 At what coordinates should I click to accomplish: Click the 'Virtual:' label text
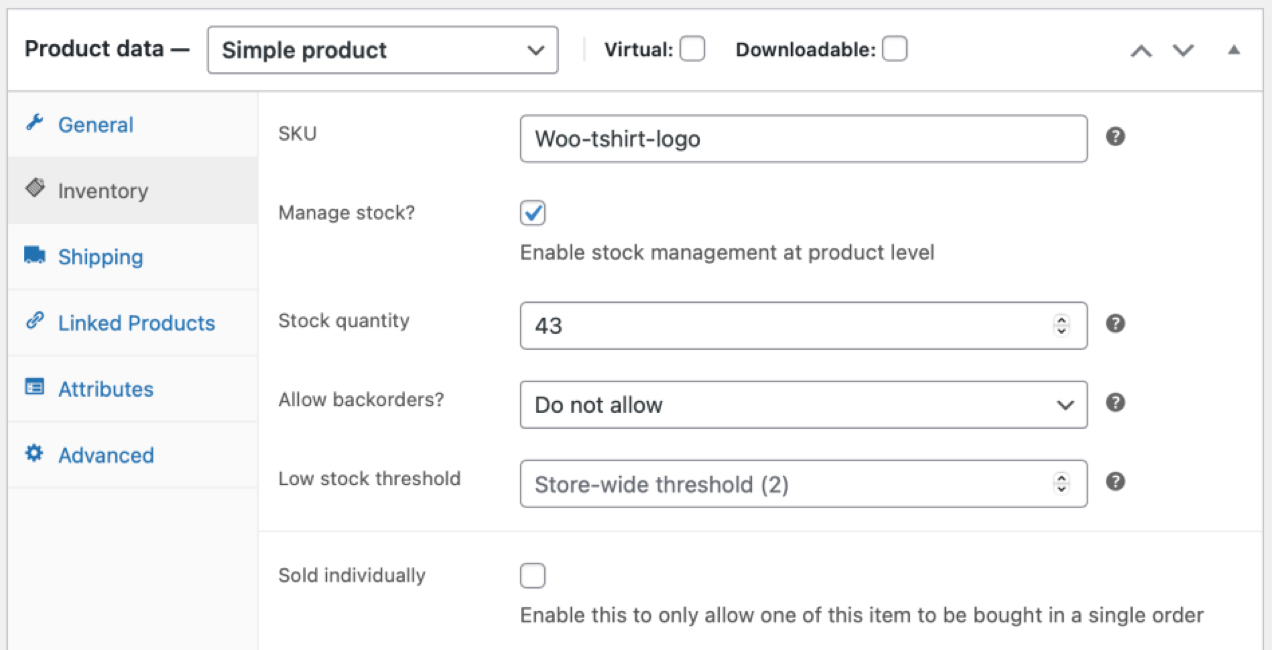click(639, 50)
